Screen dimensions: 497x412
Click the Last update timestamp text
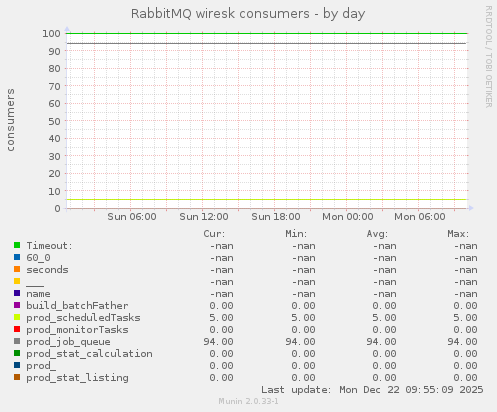pyautogui.click(x=372, y=390)
